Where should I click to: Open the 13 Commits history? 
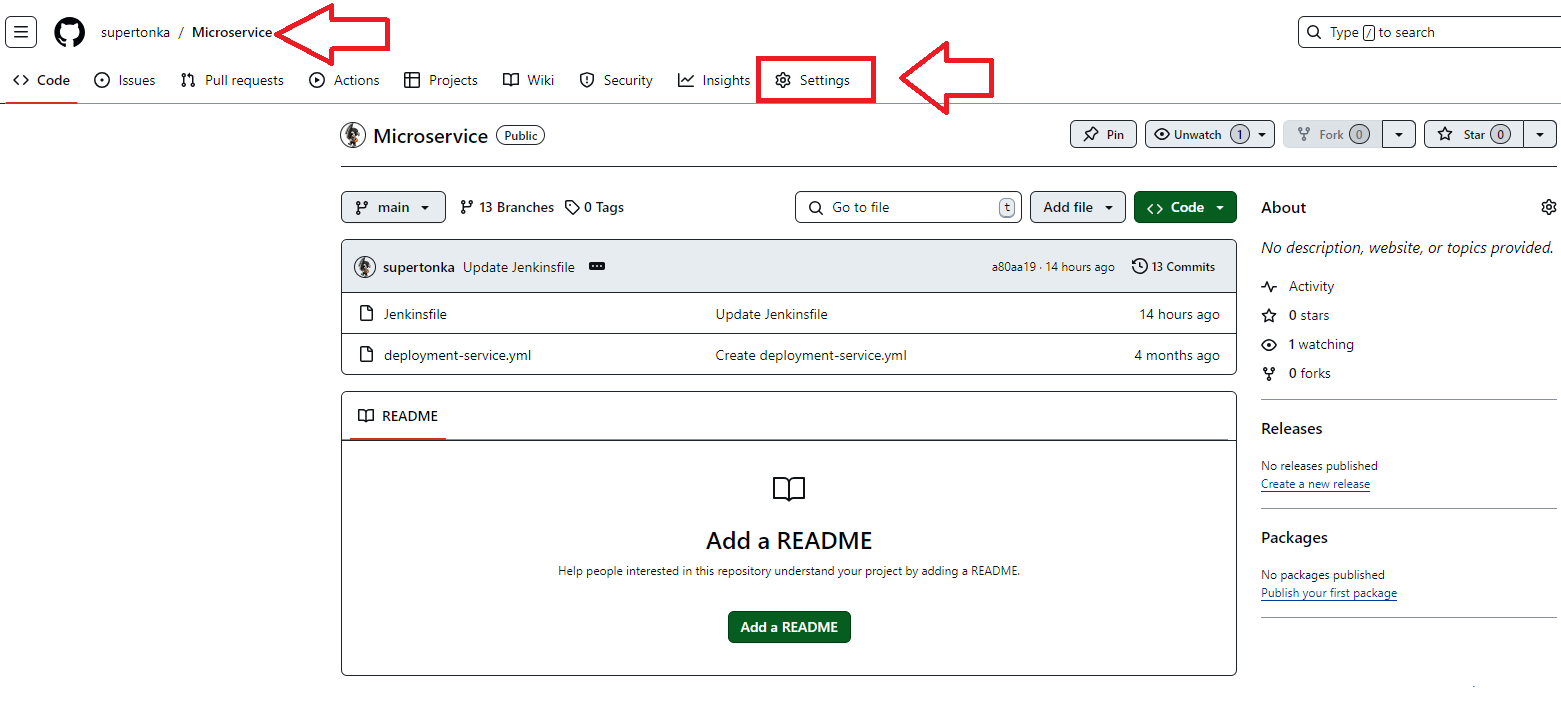pos(1174,267)
